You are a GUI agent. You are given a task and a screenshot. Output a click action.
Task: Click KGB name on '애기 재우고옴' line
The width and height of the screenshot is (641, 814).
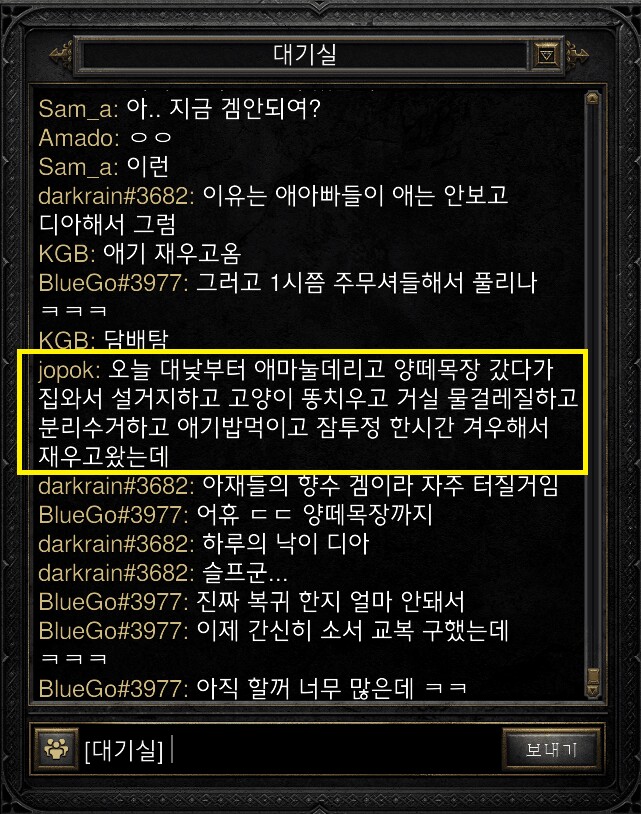[x=67, y=254]
